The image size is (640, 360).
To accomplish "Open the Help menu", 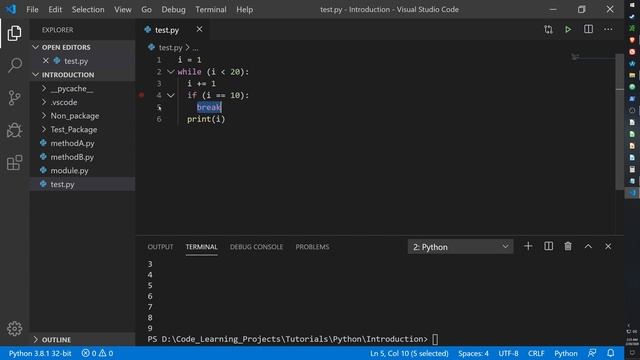I will (244, 9).
